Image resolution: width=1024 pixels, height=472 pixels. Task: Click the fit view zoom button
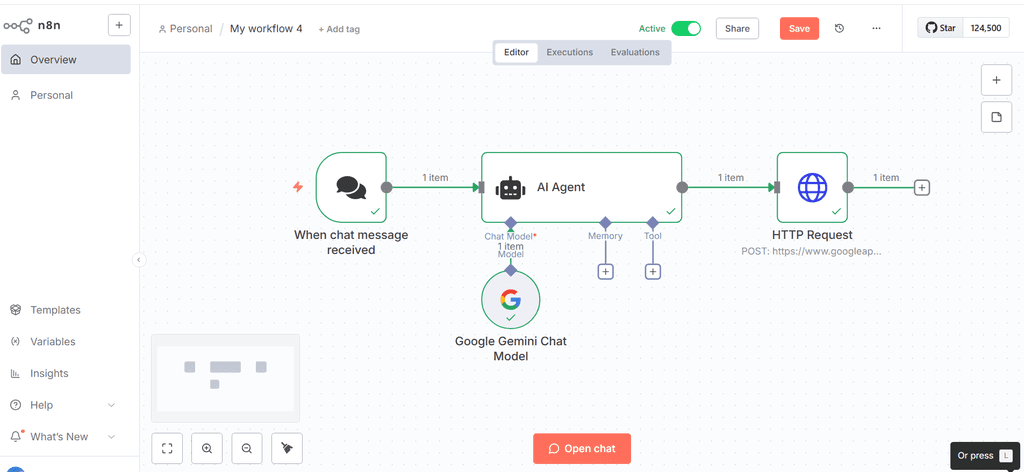[167, 448]
